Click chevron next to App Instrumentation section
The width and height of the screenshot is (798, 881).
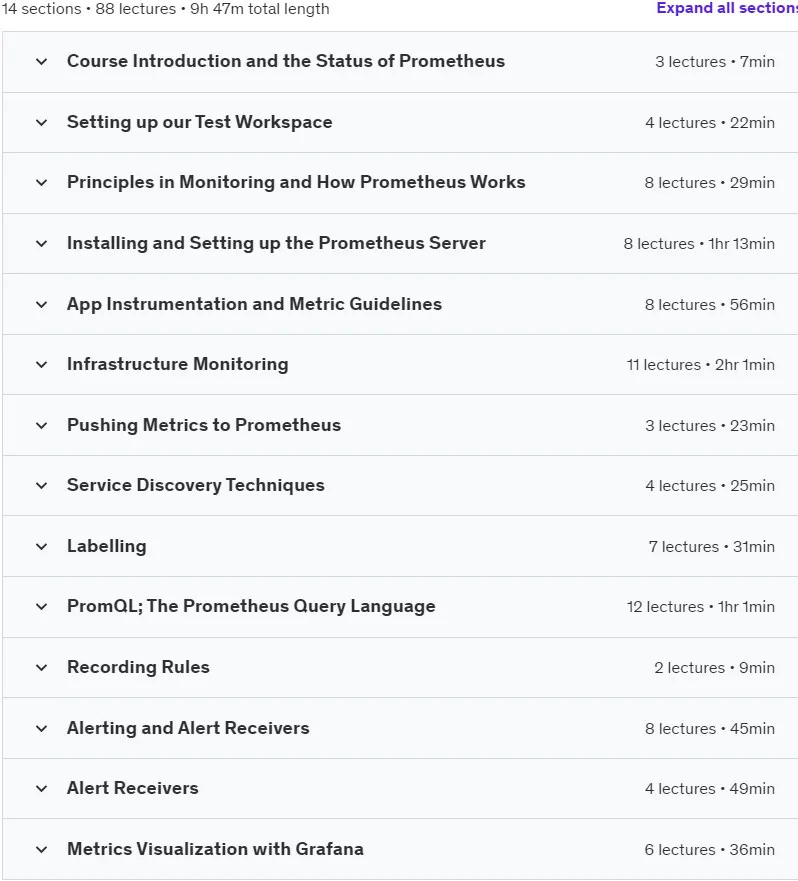click(x=42, y=305)
